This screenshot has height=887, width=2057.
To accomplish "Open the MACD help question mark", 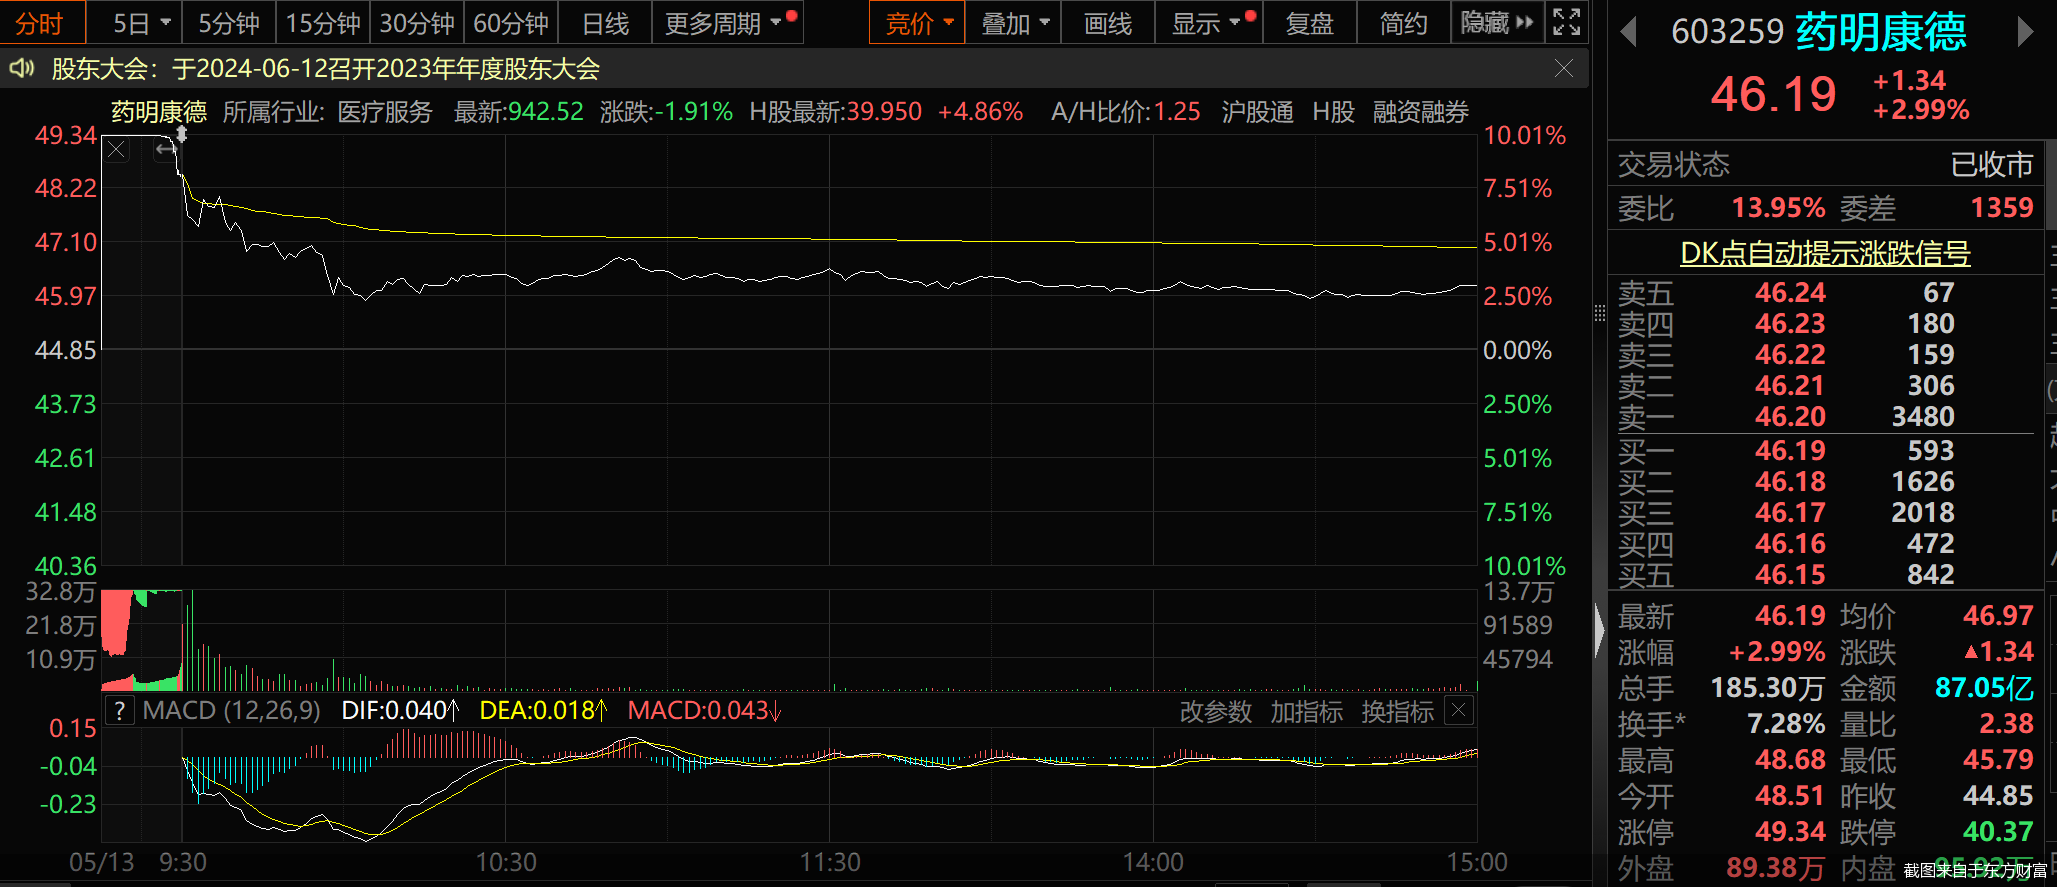I will [x=120, y=711].
